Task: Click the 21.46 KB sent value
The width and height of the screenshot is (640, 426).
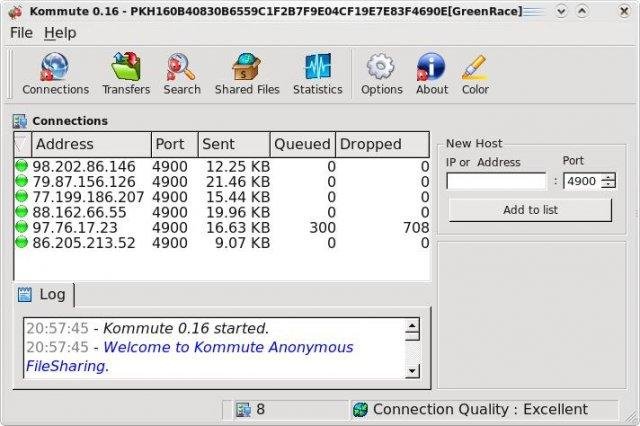Action: click(x=238, y=182)
